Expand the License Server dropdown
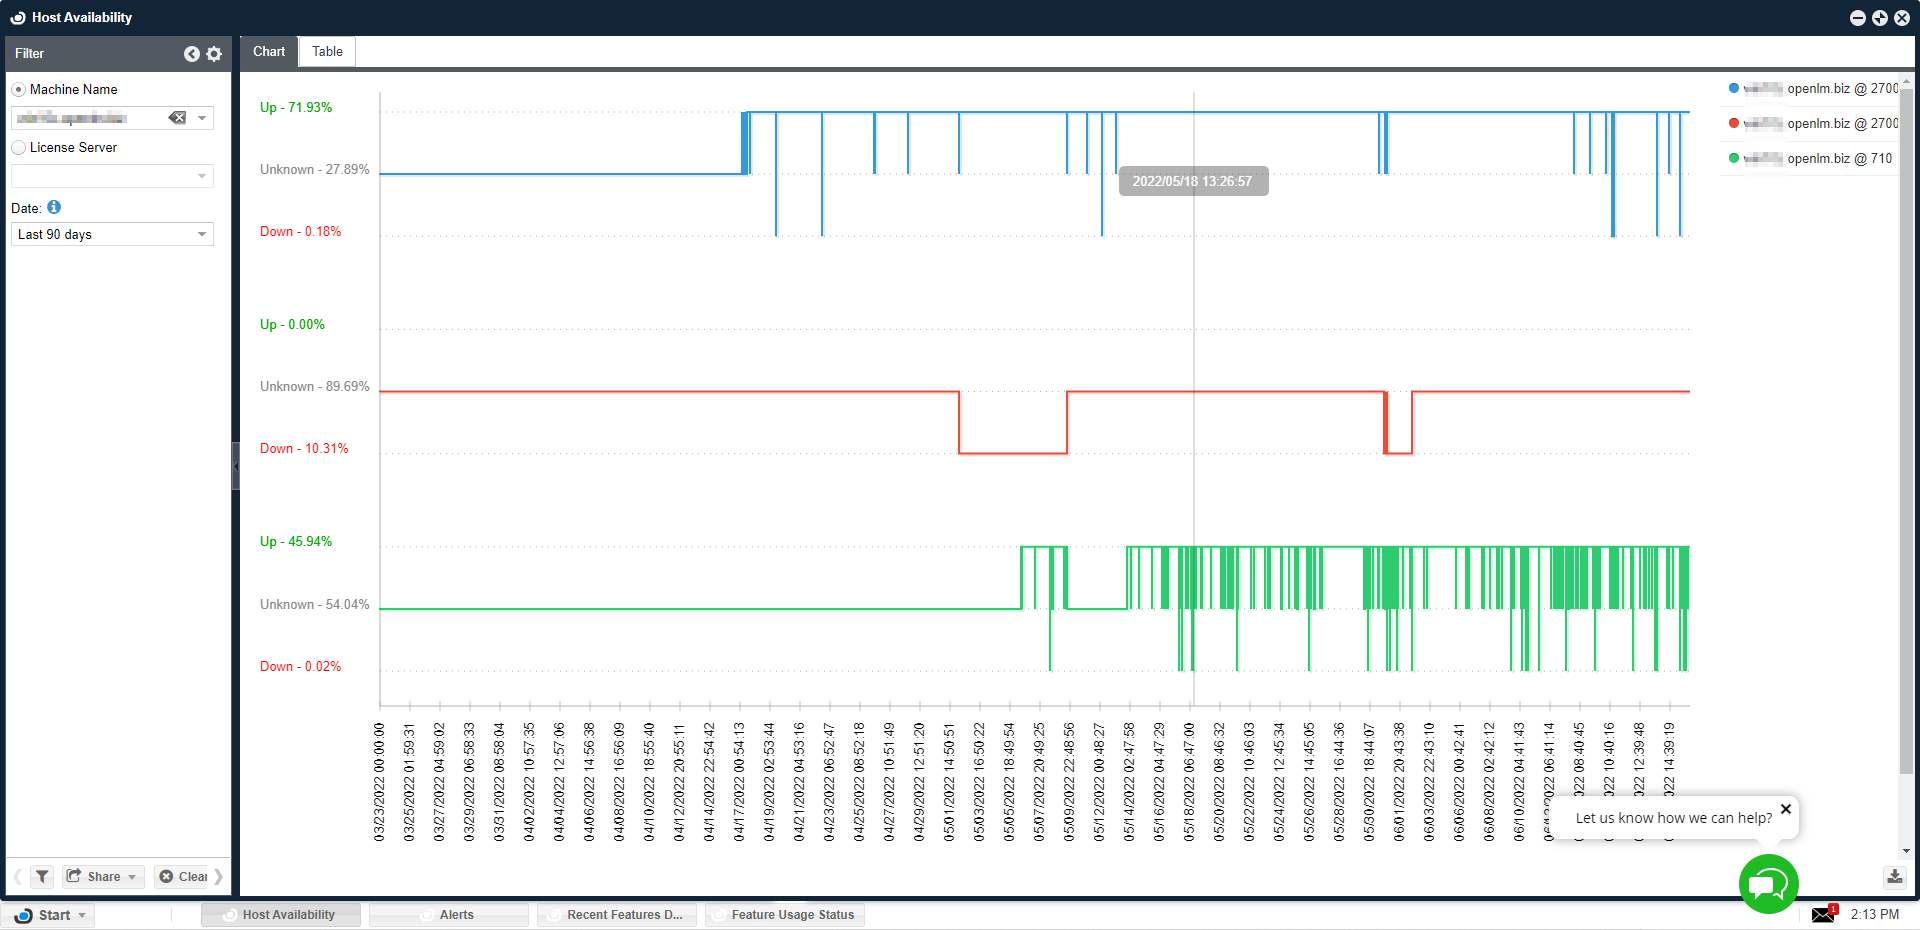 [202, 176]
